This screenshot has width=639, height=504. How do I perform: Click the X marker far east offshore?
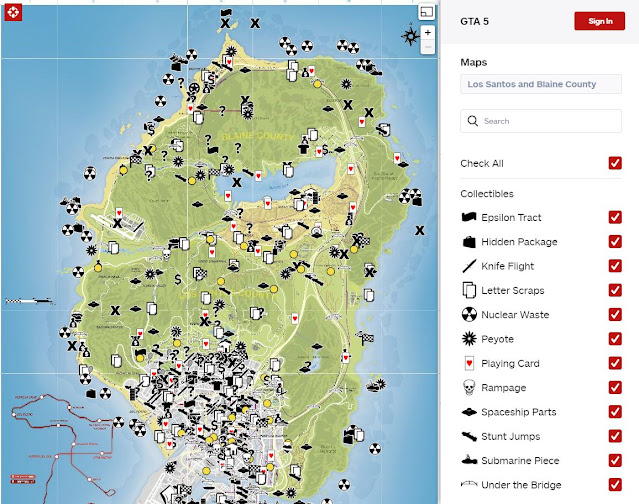420,231
